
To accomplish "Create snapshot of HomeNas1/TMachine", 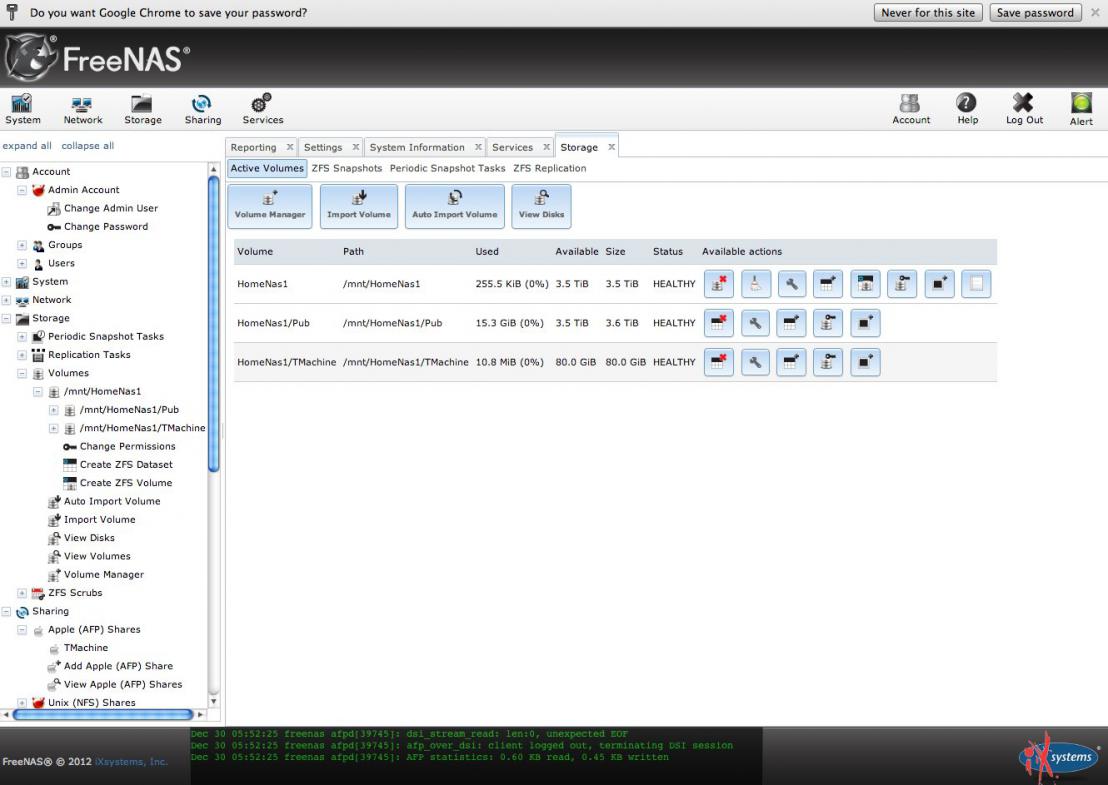I will click(865, 362).
